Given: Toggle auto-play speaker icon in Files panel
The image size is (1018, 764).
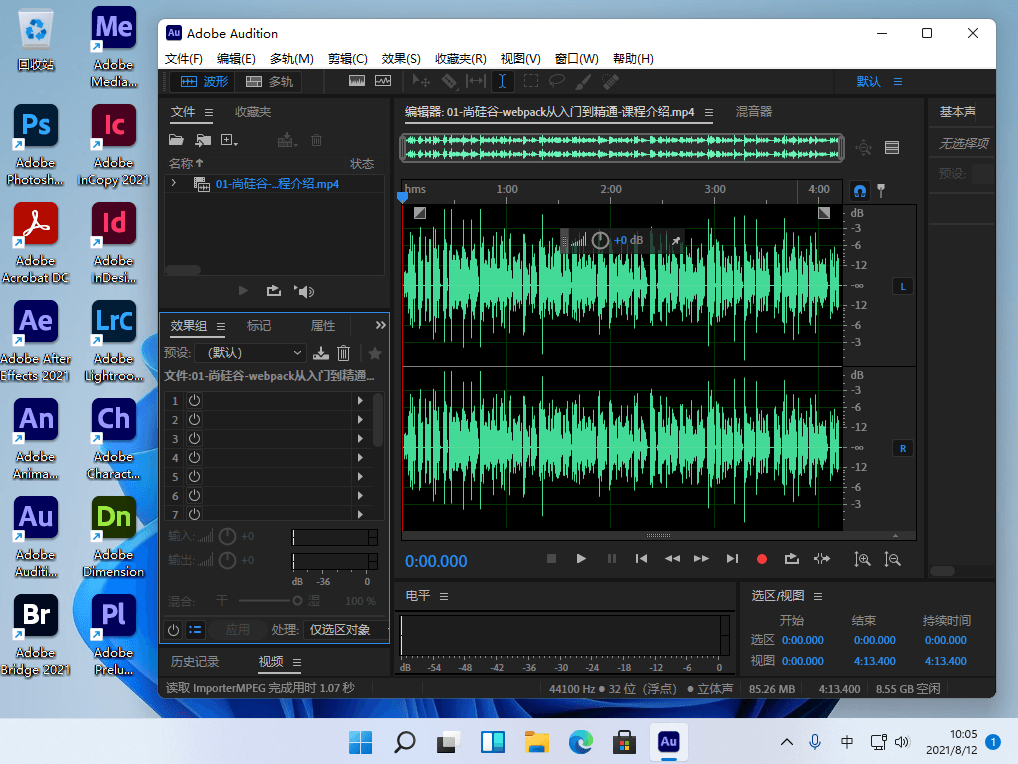Looking at the screenshot, I should pyautogui.click(x=304, y=291).
